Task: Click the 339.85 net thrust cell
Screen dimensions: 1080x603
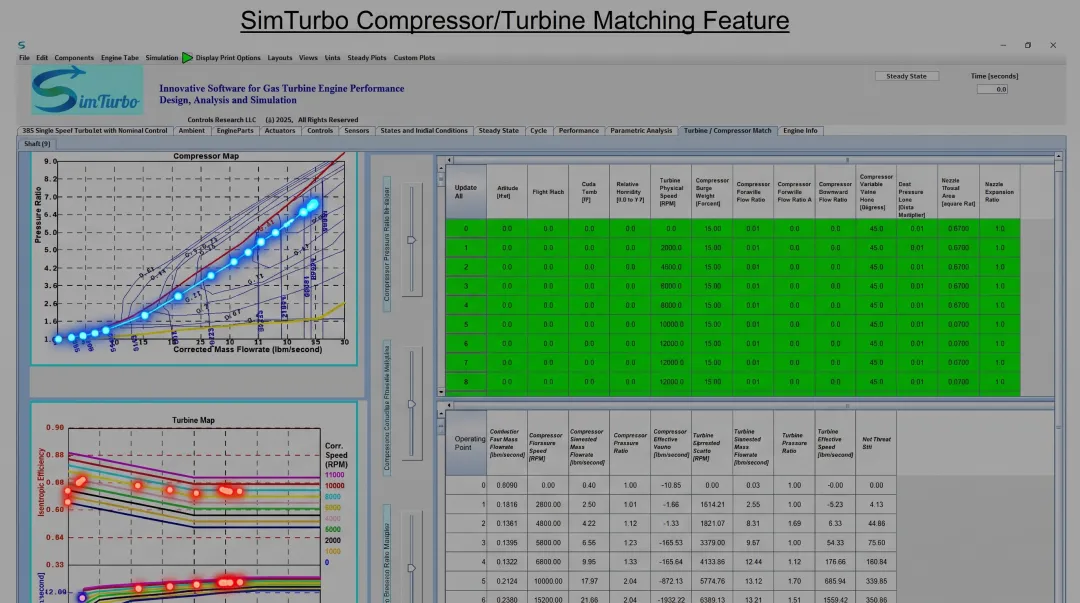Action: pyautogui.click(x=876, y=581)
